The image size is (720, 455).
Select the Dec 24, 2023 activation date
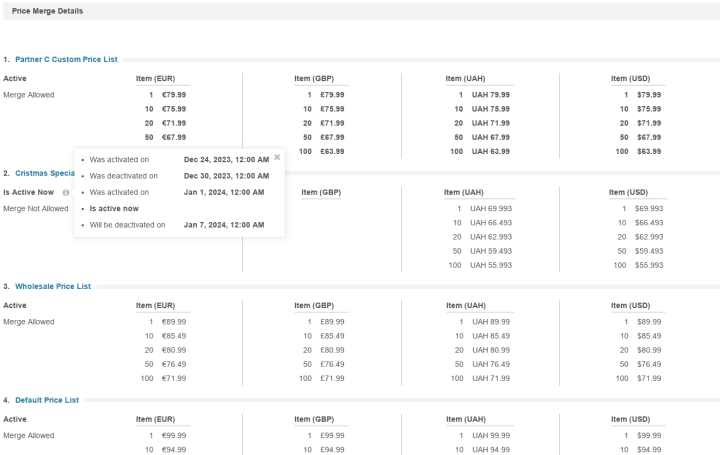[x=226, y=160]
